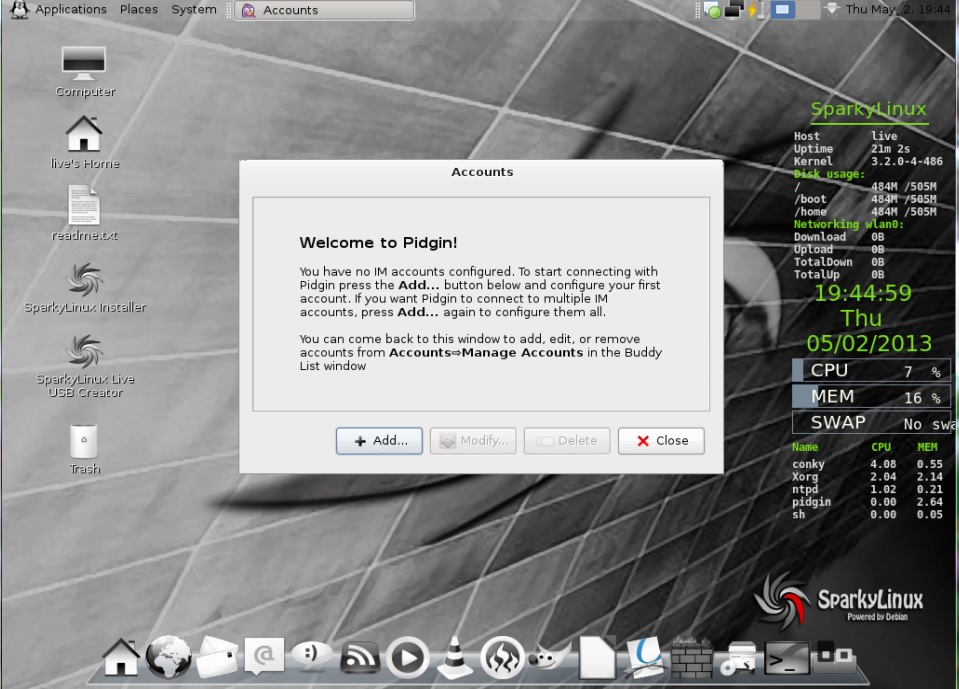Screen dimensions: 959x689
Task: Open live's Home folder icon
Action: coord(84,142)
